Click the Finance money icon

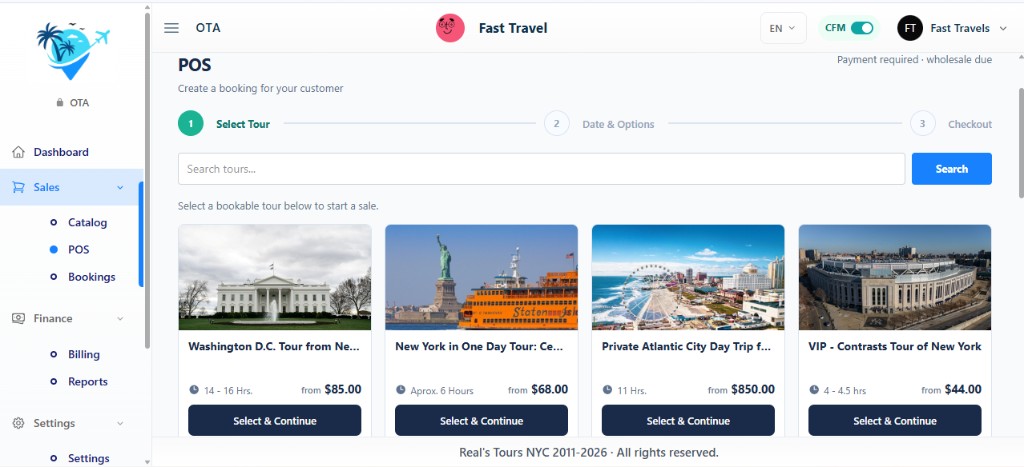tap(18, 319)
